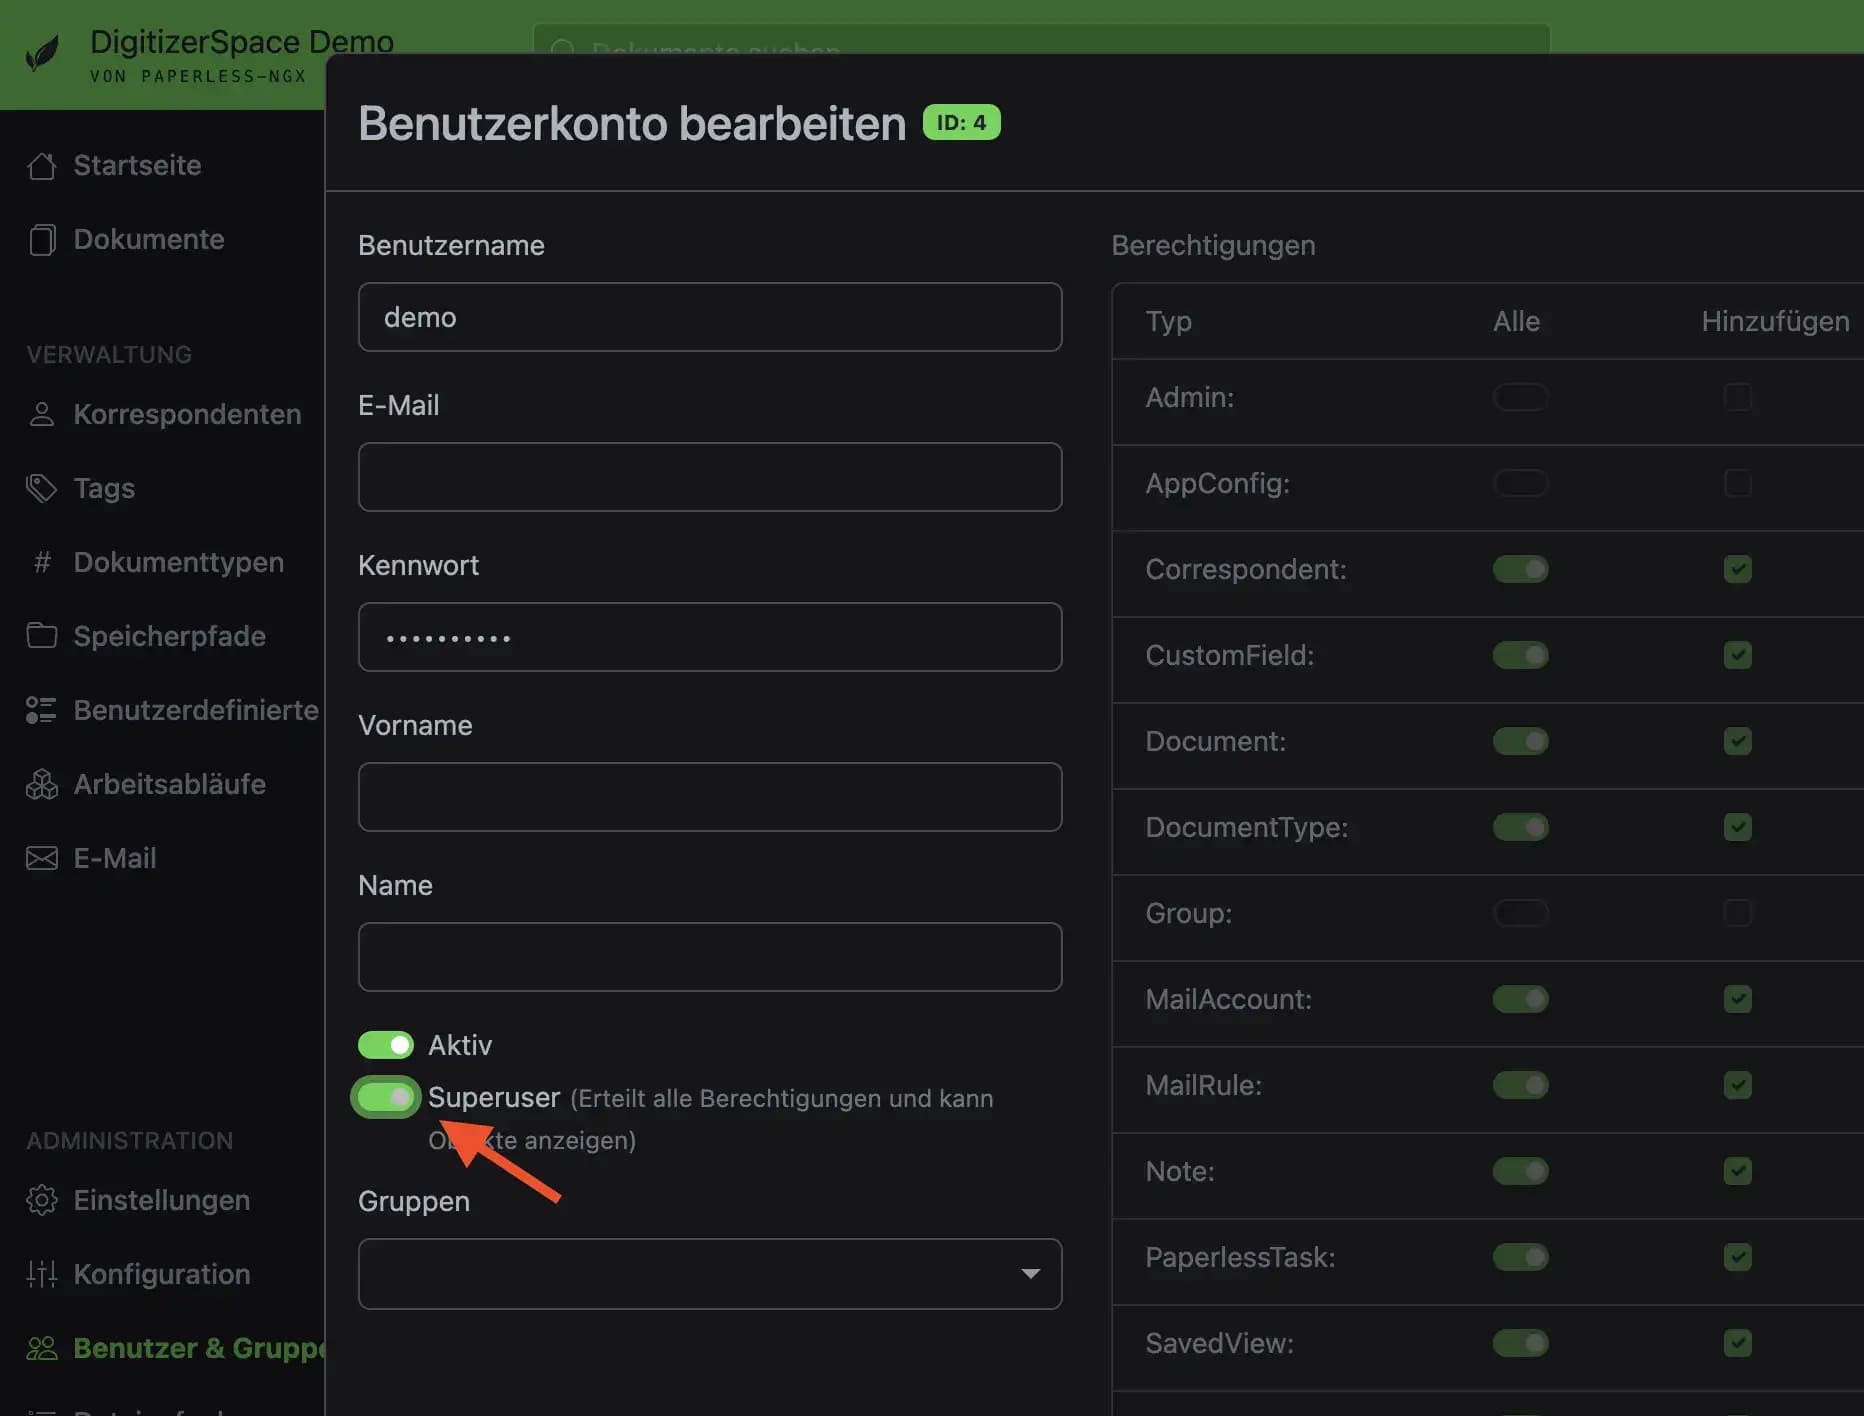Click the Kennwort password field
Screen dimensions: 1864x1416
pyautogui.click(x=710, y=637)
